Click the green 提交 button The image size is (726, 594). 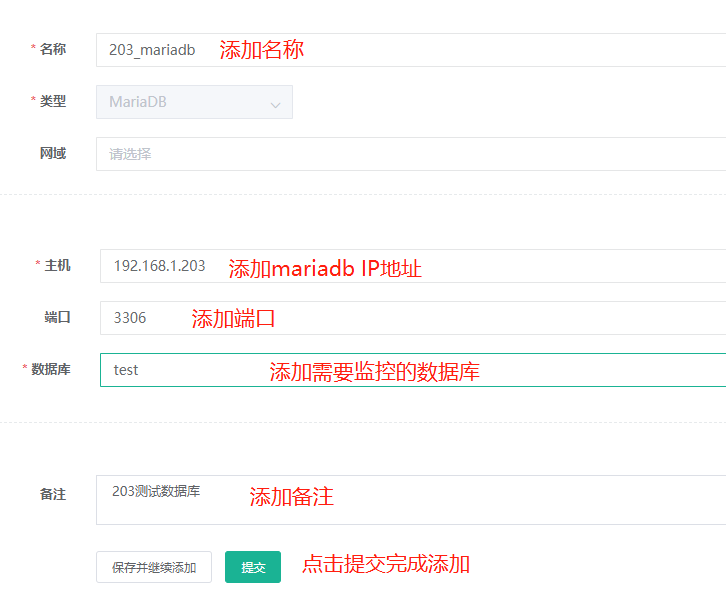[253, 567]
